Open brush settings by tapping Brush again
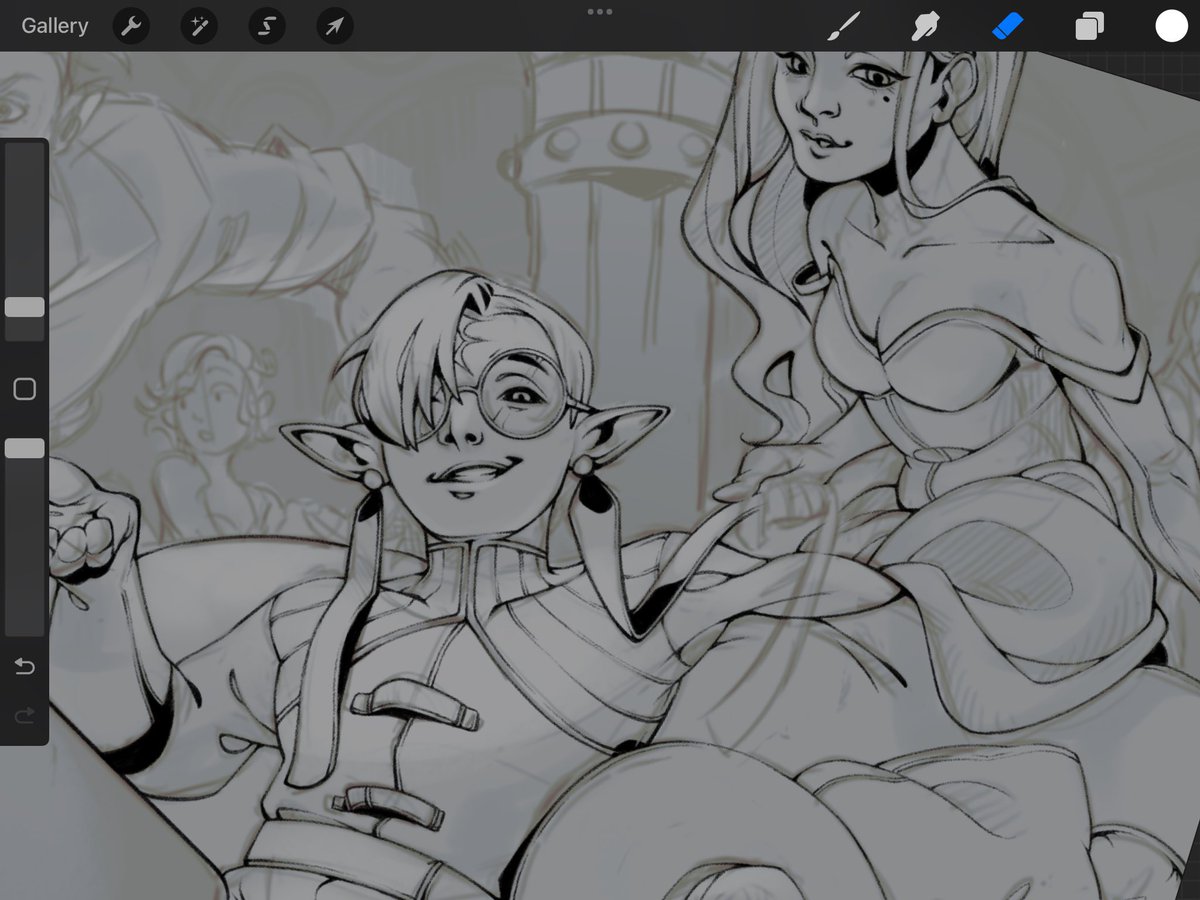This screenshot has height=900, width=1200. tap(845, 26)
